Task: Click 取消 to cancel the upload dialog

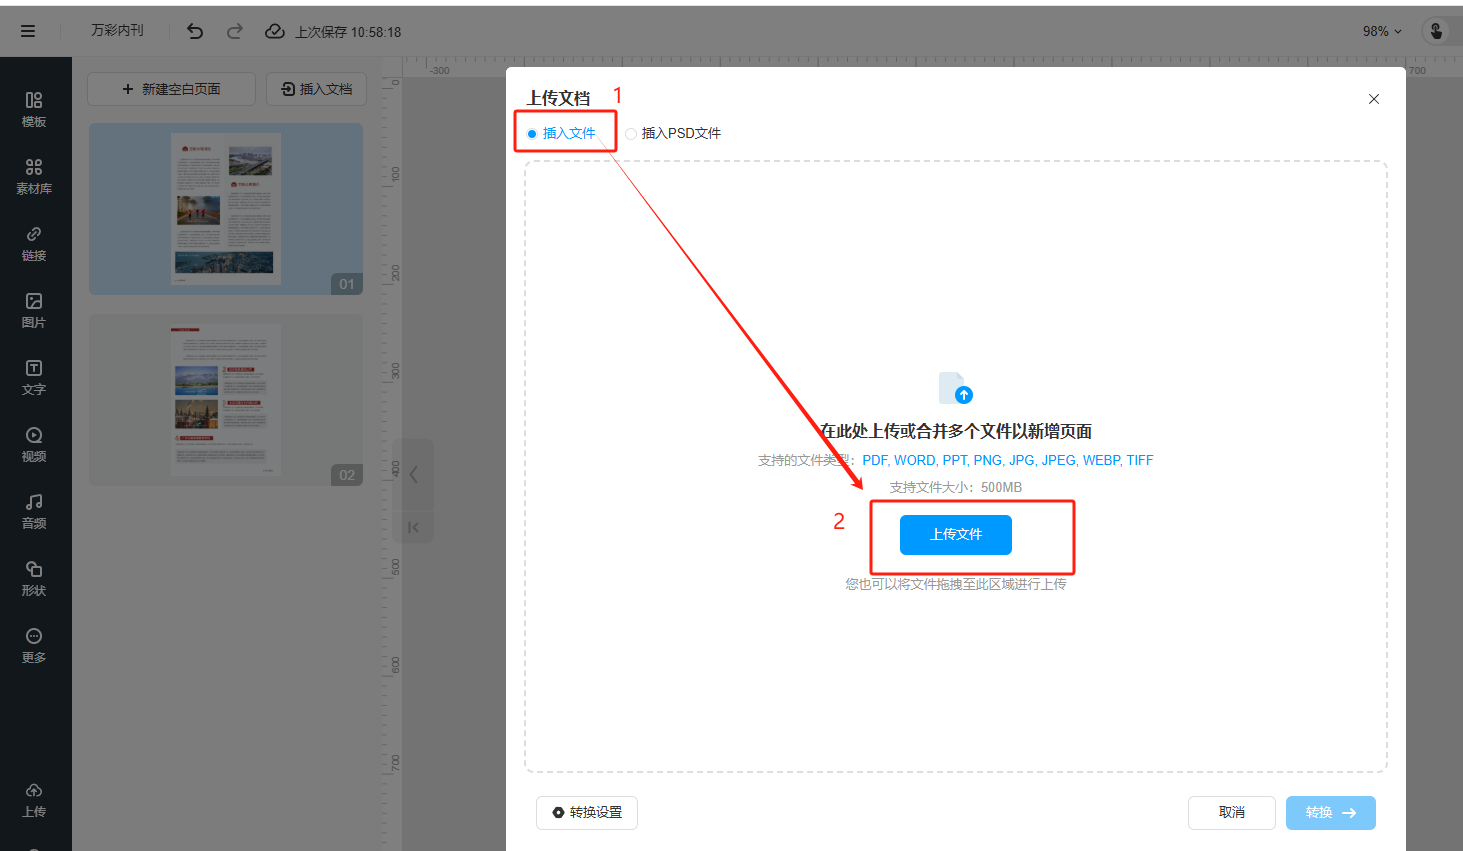Action: coord(1231,813)
